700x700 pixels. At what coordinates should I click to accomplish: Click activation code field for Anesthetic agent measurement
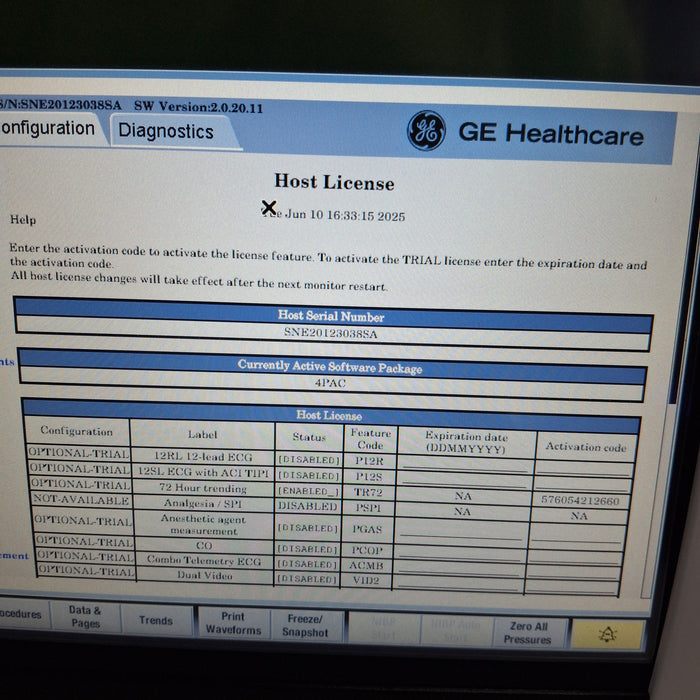click(577, 534)
